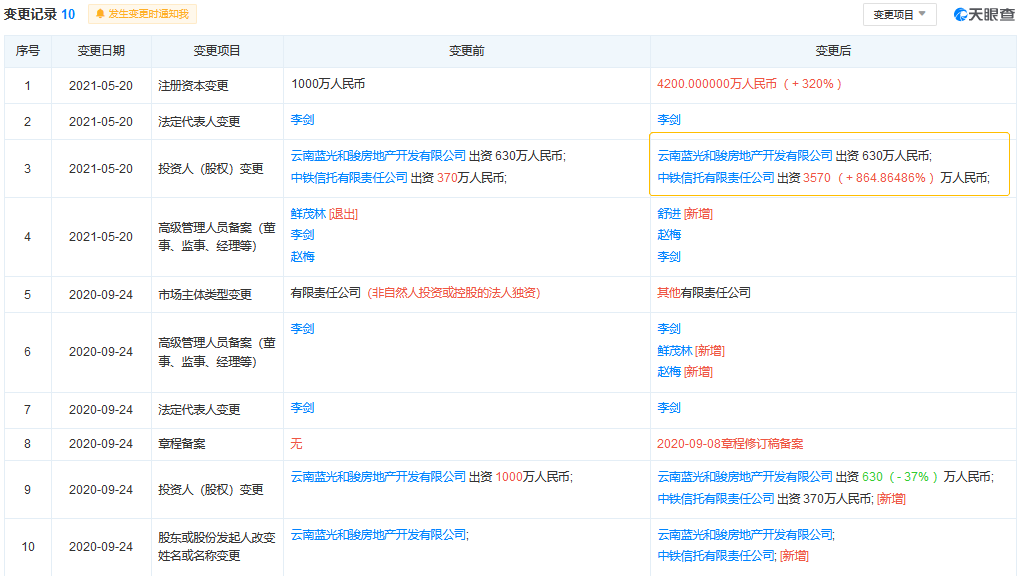
Task: Select the 2020-09-08章程修订稿备案 text
Action: tap(730, 443)
